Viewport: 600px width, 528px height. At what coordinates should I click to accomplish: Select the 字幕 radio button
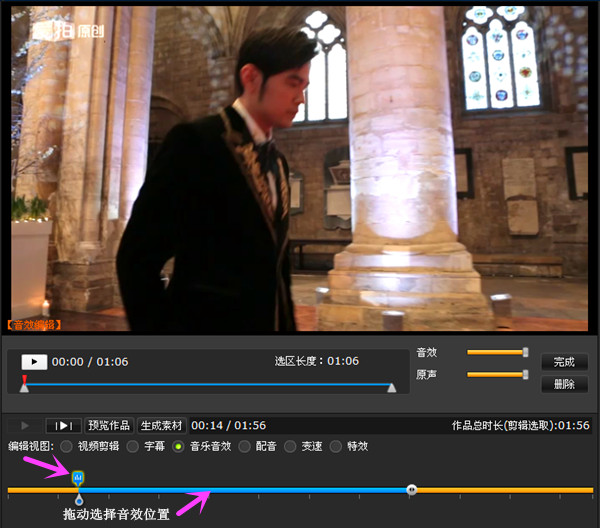point(132,446)
